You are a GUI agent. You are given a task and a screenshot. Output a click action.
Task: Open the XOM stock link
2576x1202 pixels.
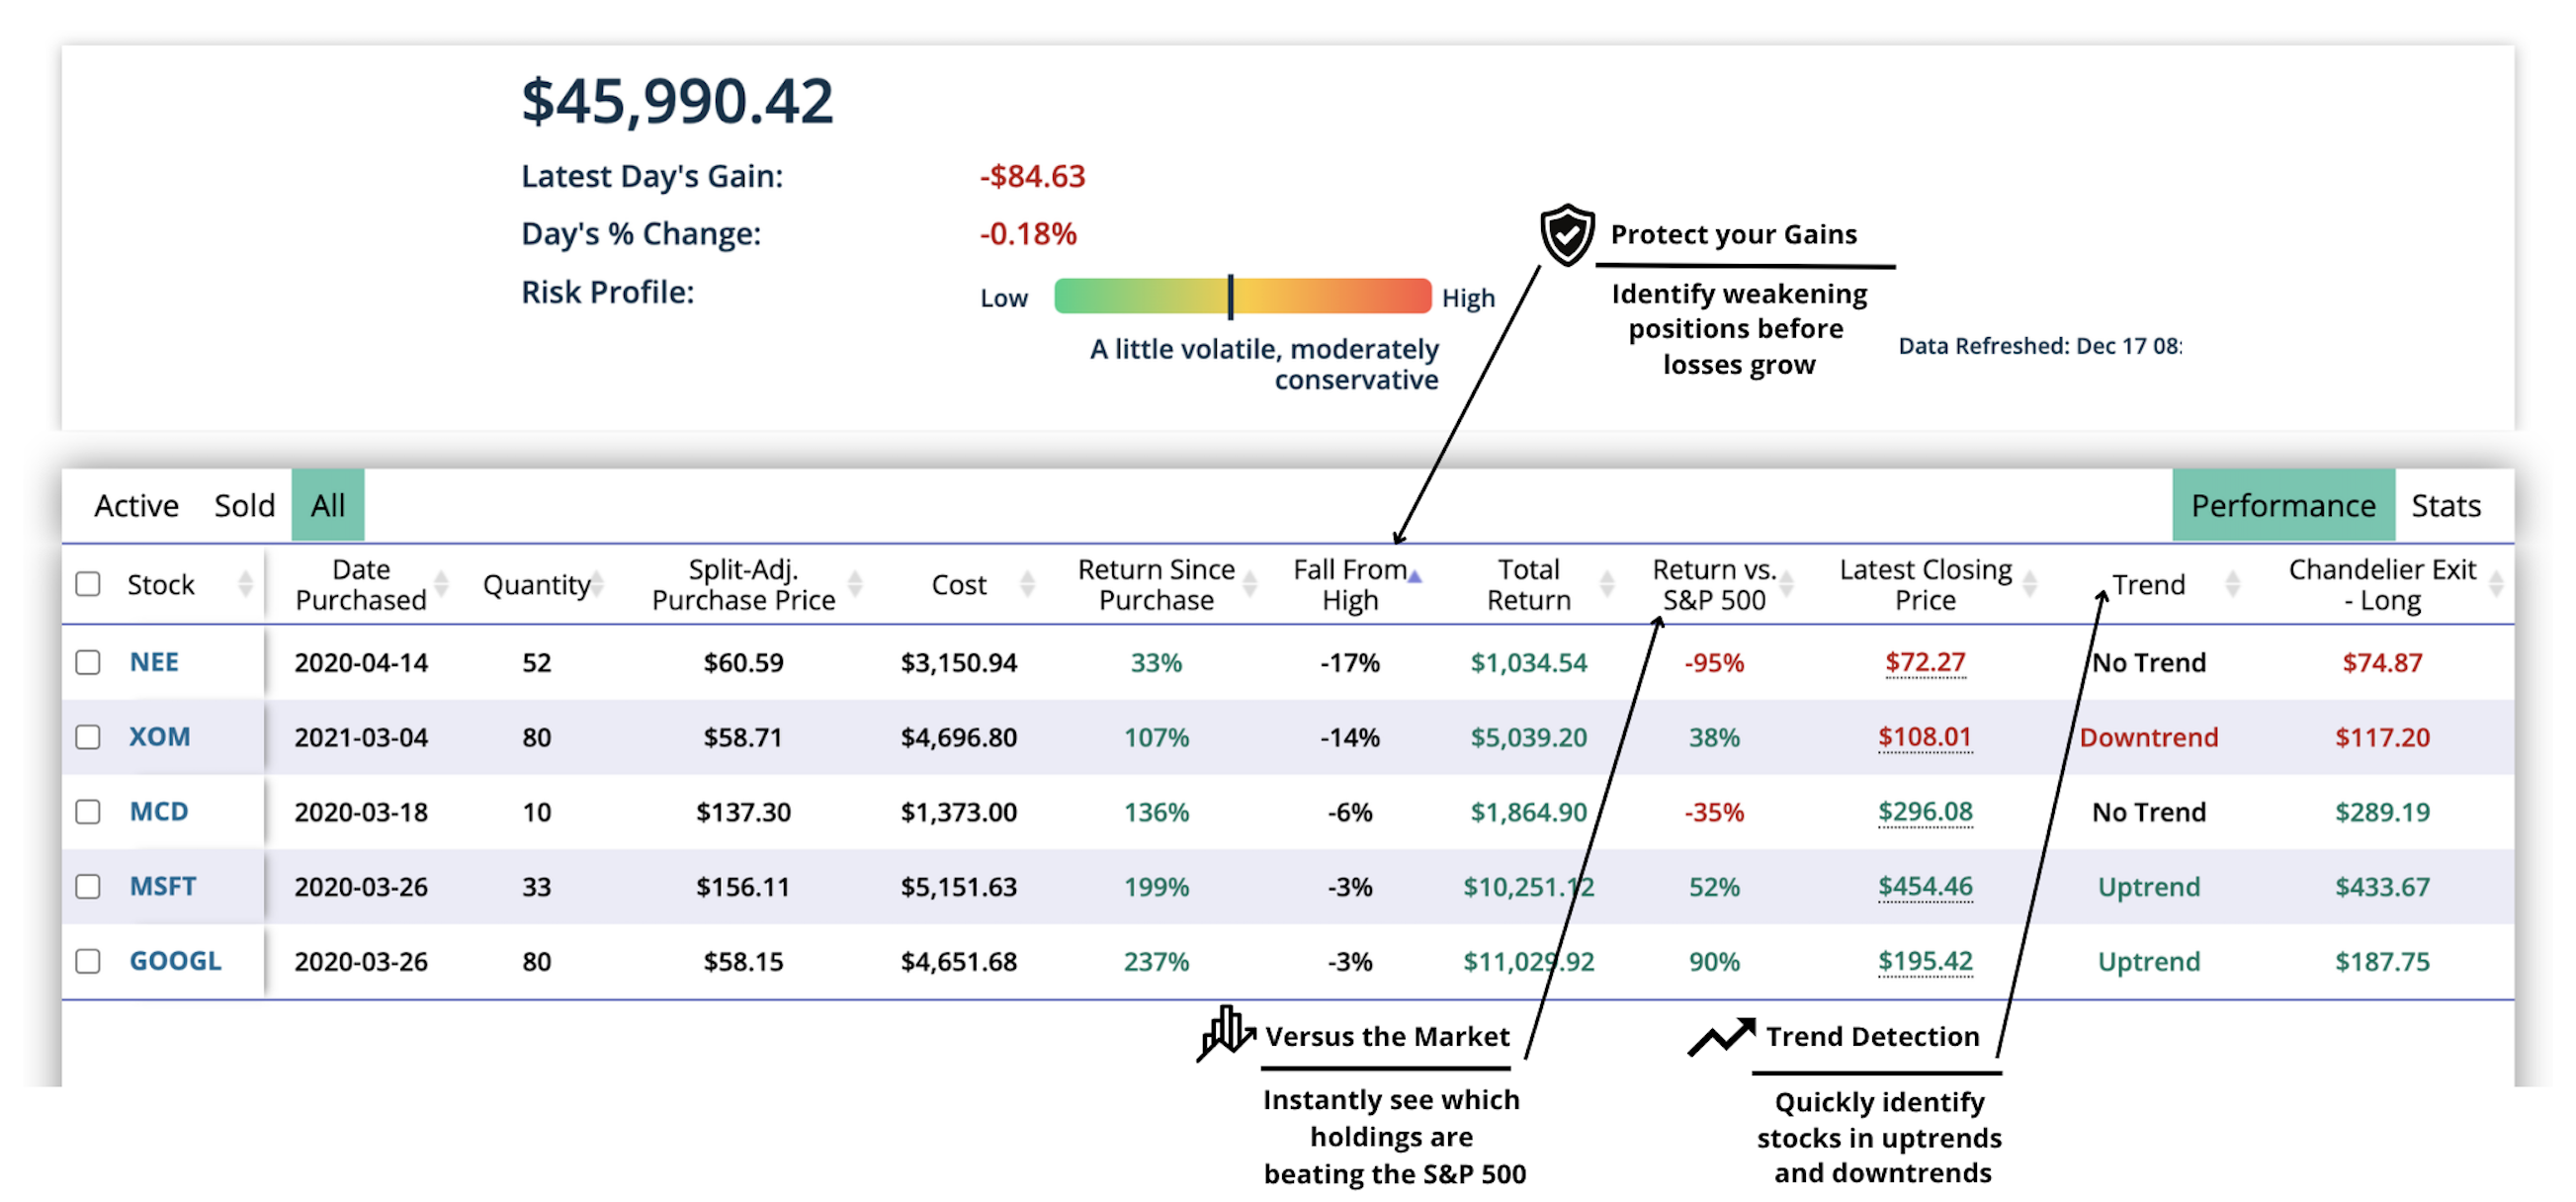click(160, 738)
